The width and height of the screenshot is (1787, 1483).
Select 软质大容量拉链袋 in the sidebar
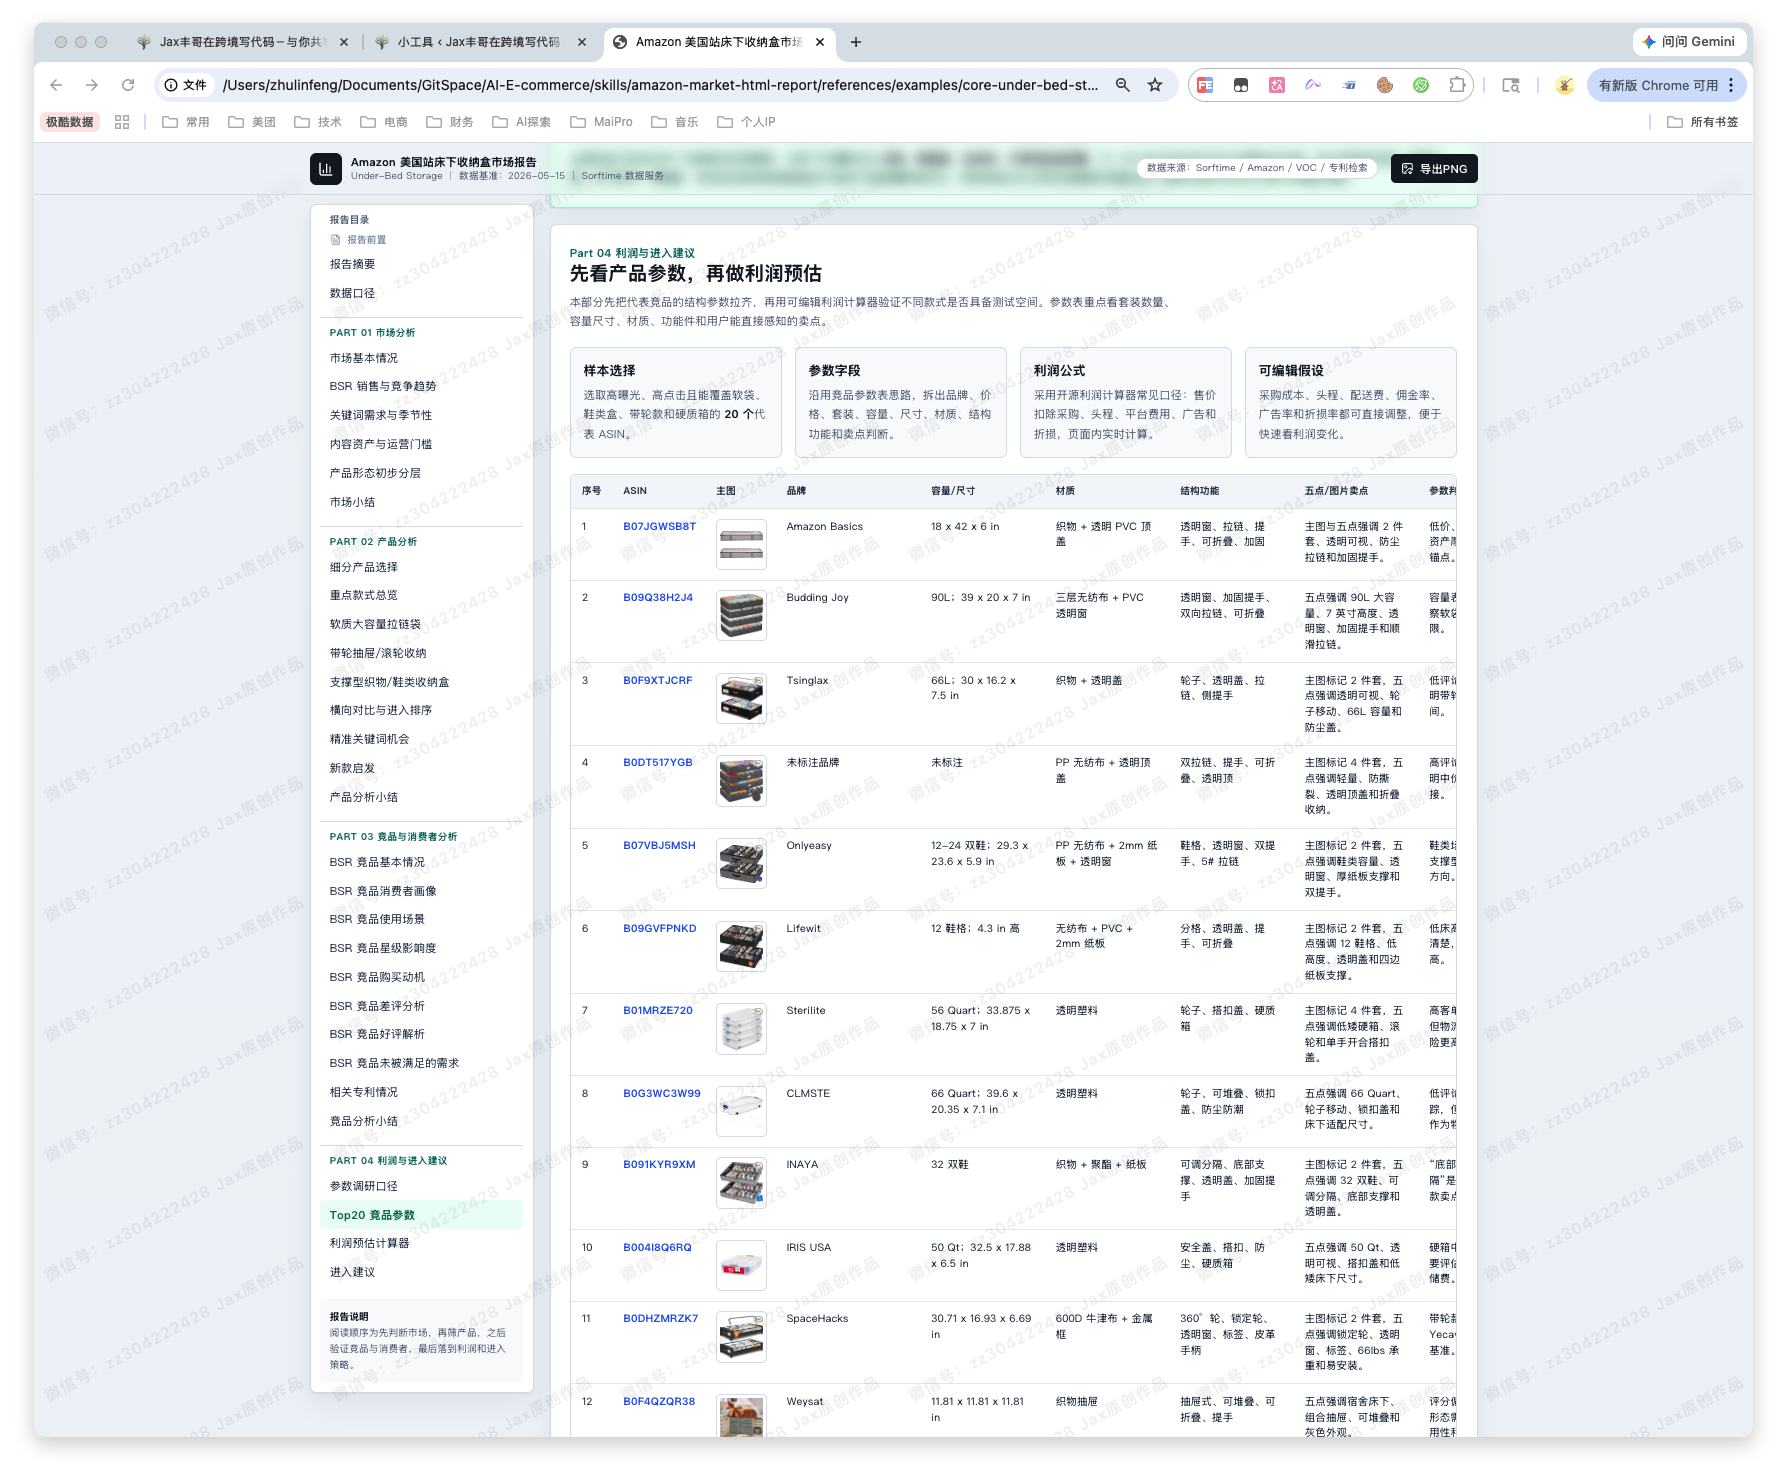[375, 624]
